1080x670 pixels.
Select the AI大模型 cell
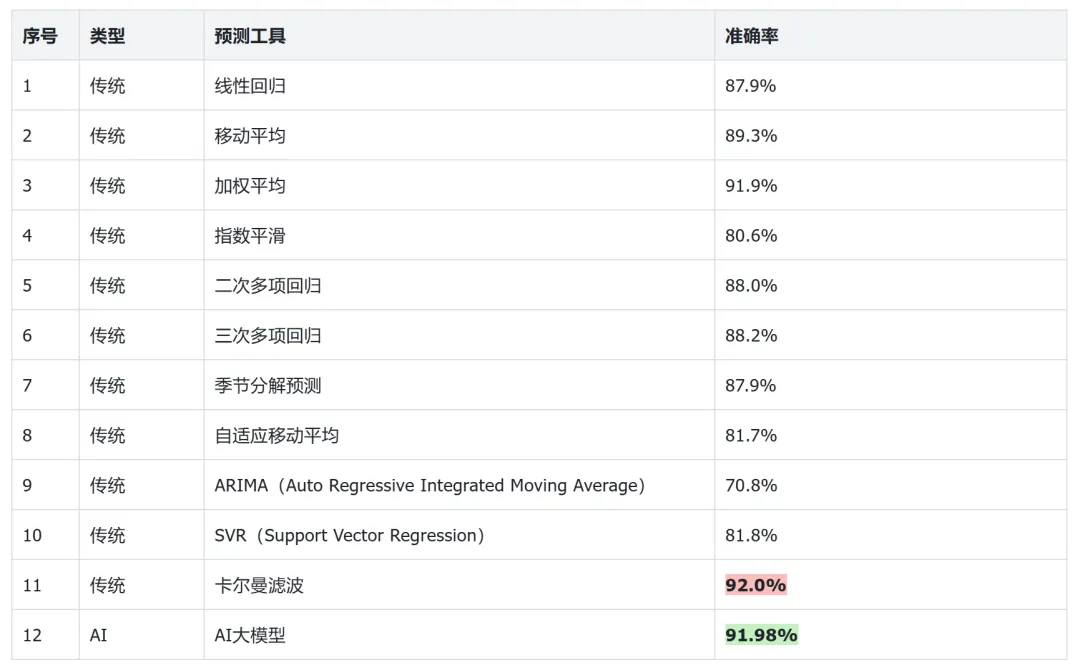[x=250, y=636]
